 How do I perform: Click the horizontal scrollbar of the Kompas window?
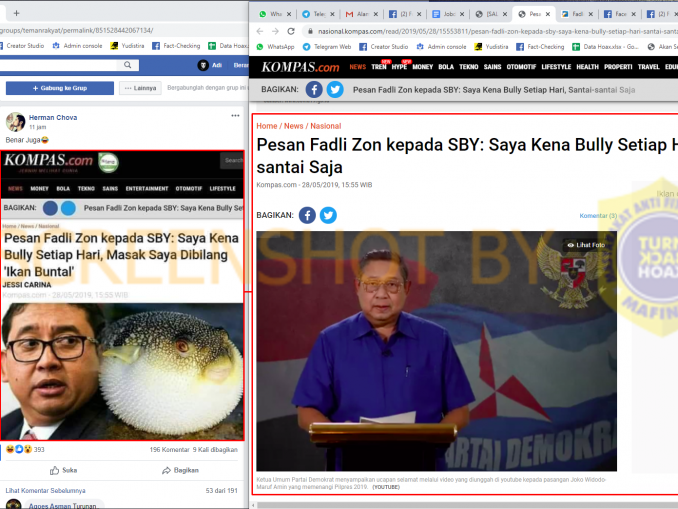tap(467, 505)
